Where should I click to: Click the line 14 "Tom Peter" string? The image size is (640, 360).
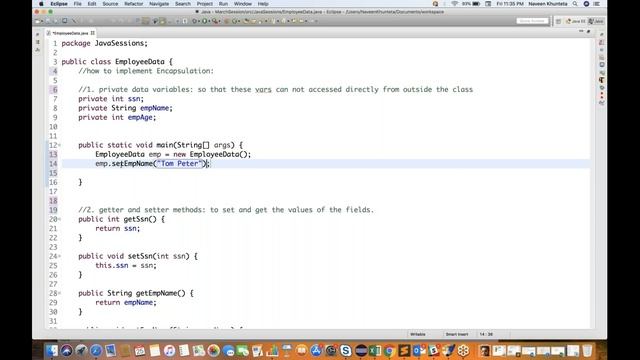(180, 164)
